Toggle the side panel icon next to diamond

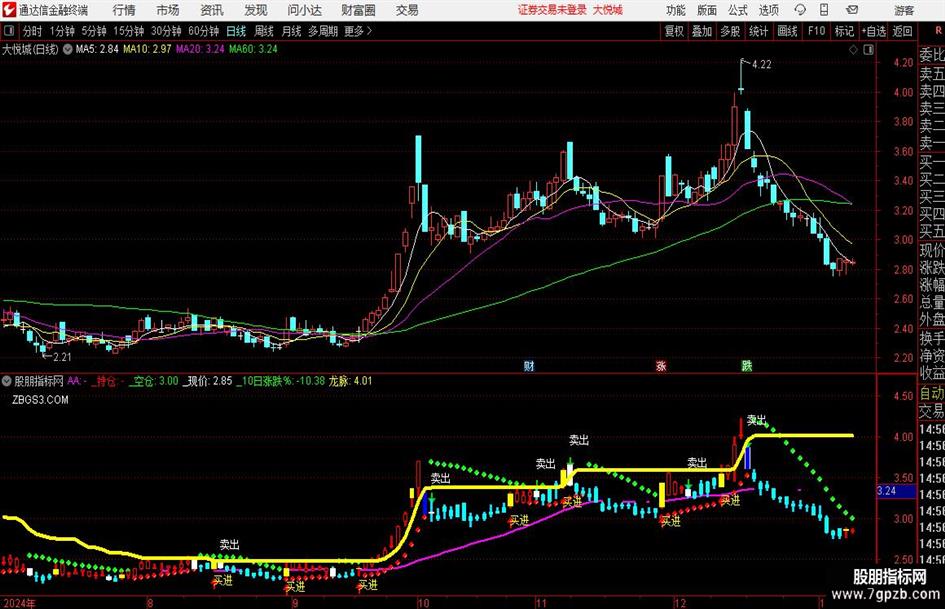(x=868, y=50)
